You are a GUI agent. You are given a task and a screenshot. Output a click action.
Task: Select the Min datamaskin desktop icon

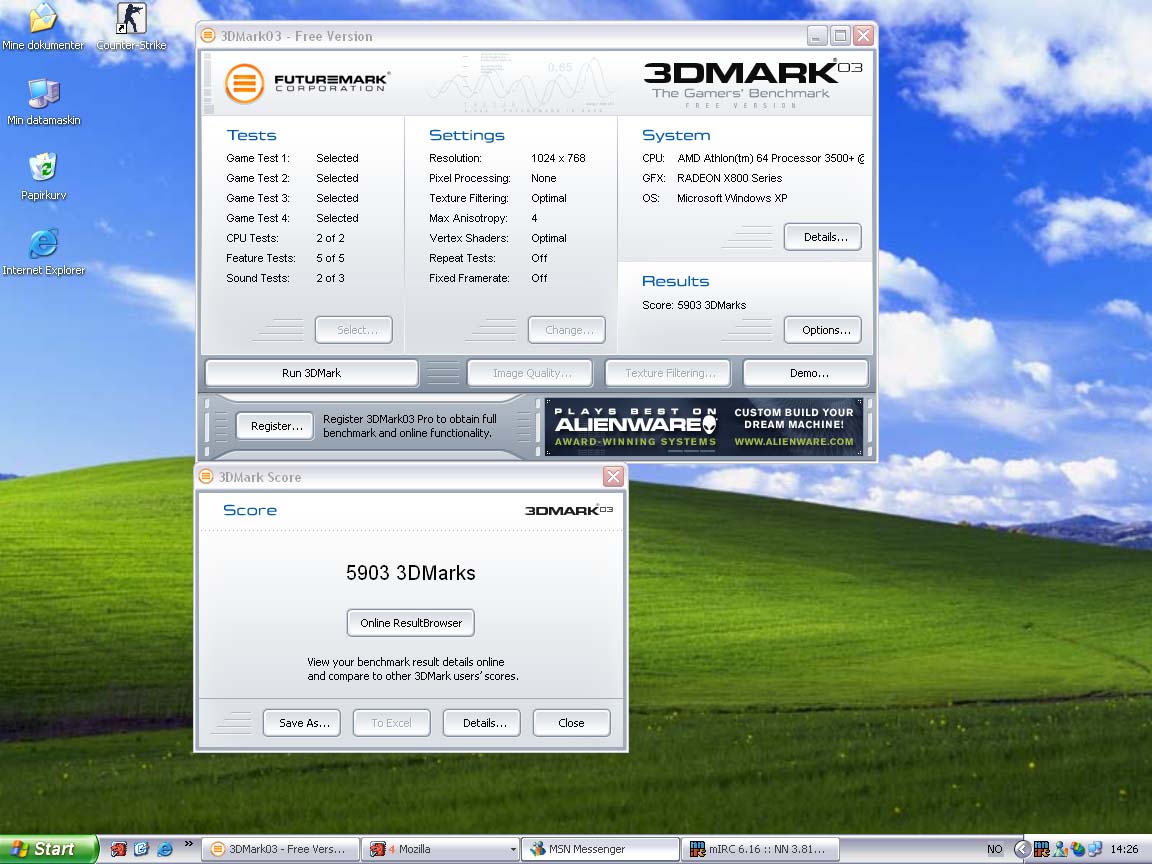pyautogui.click(x=43, y=101)
